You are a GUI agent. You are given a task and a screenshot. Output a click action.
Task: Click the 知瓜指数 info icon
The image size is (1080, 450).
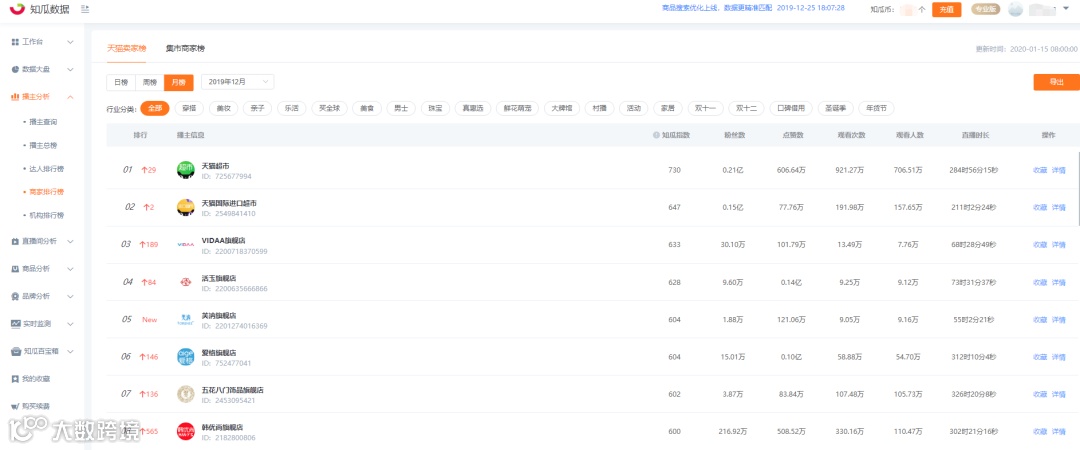[x=655, y=135]
